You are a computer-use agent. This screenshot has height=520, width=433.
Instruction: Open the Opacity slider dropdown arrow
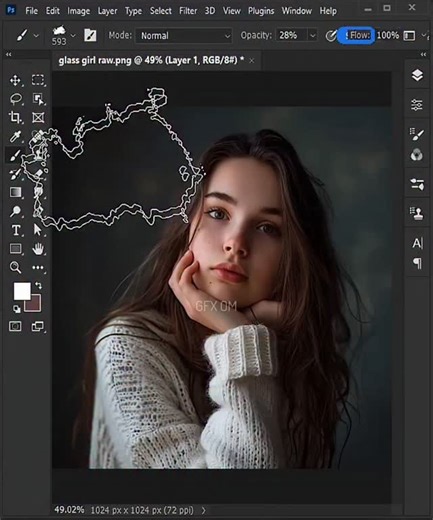313,35
